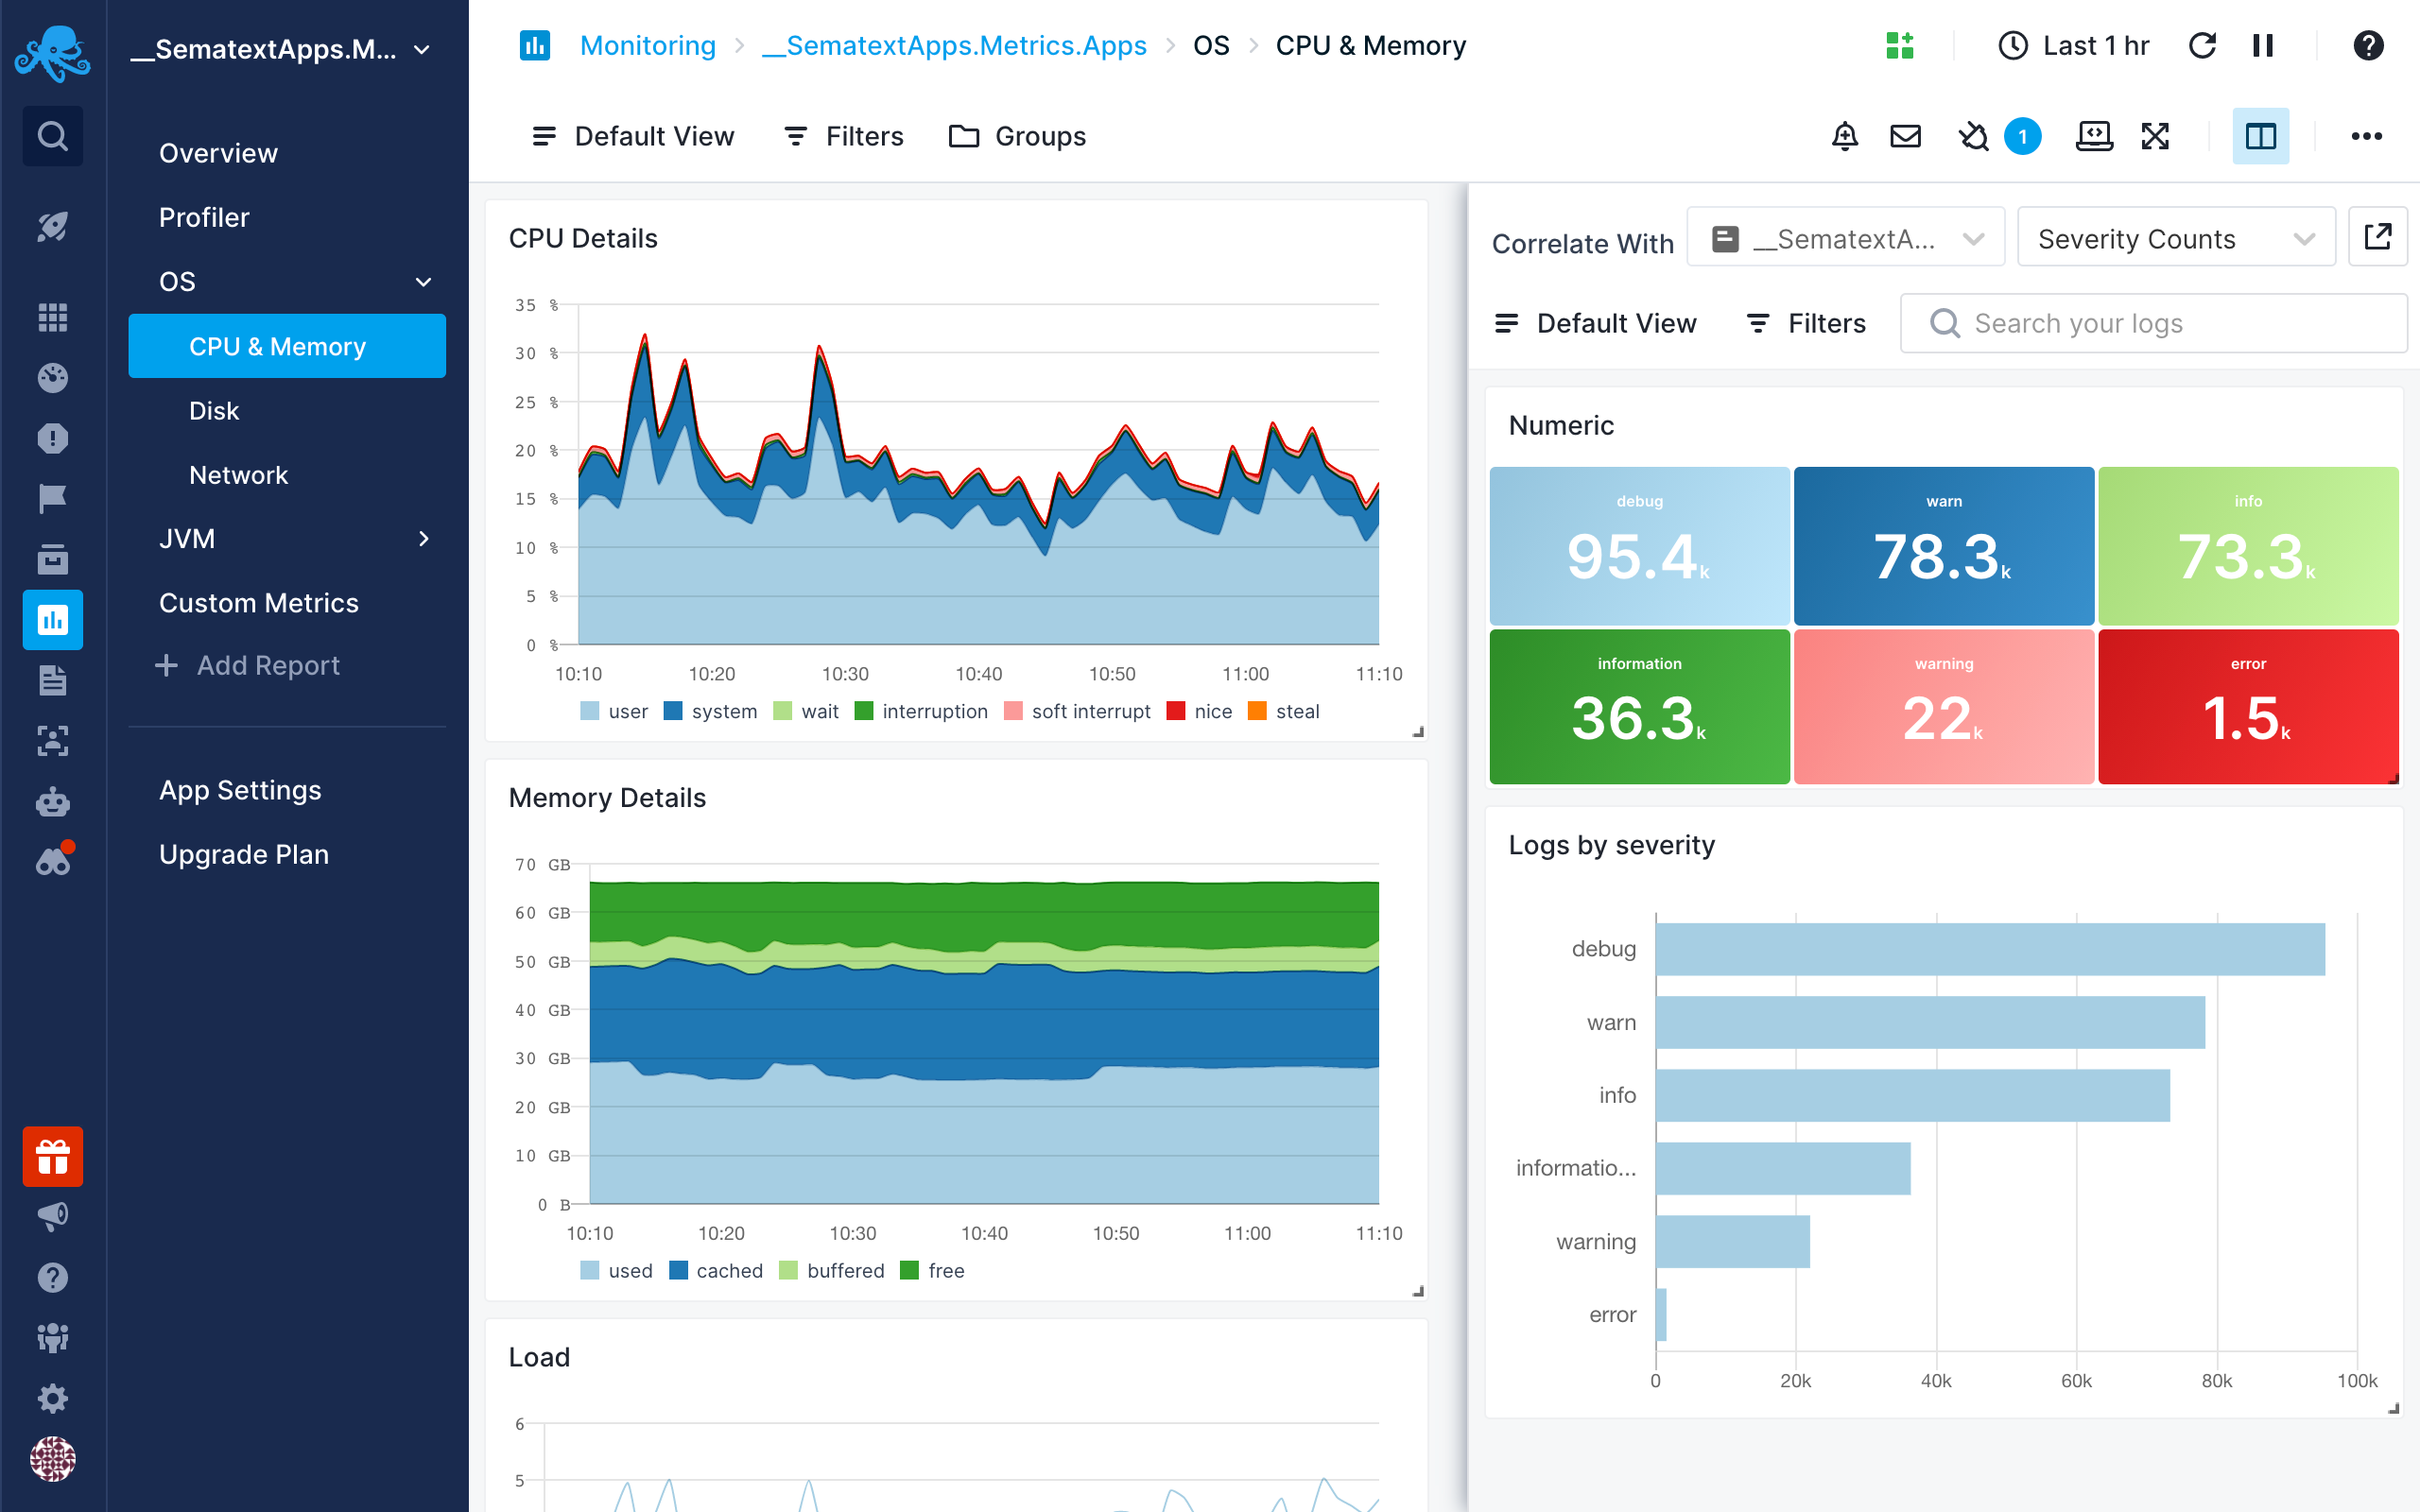Enable the split view panel icon
Viewport: 2420px width, 1512px height.
[2261, 136]
